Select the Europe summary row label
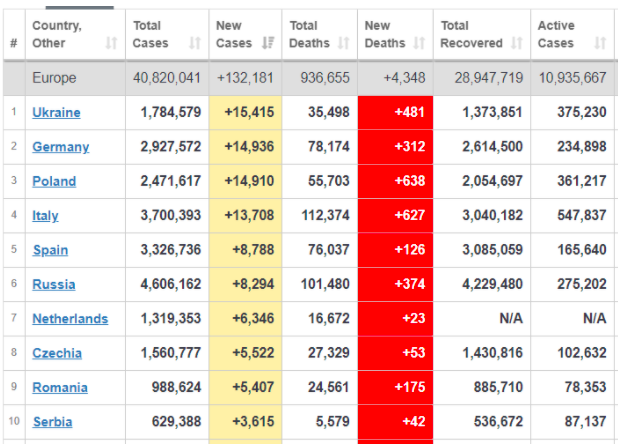The width and height of the screenshot is (618, 447). click(54, 78)
